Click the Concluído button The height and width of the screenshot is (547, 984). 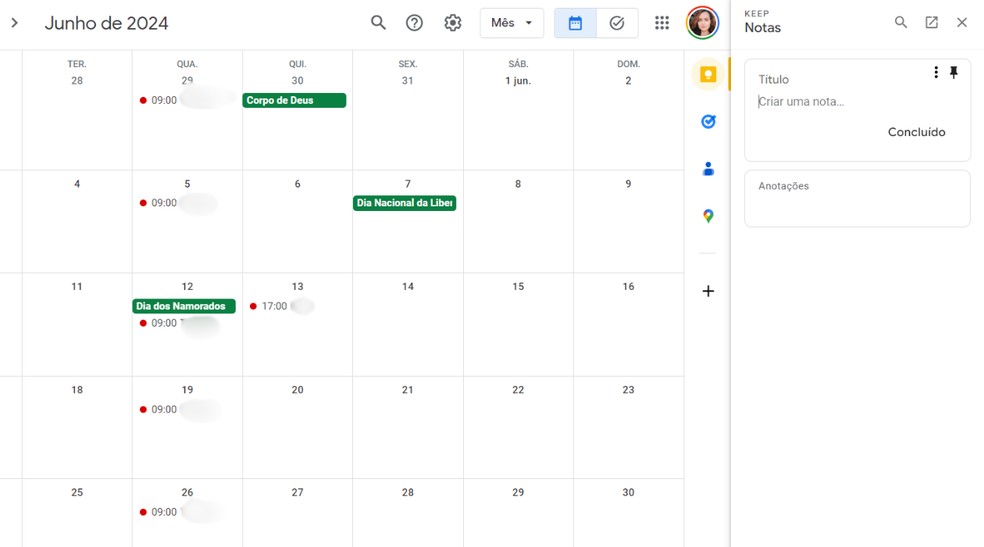916,132
